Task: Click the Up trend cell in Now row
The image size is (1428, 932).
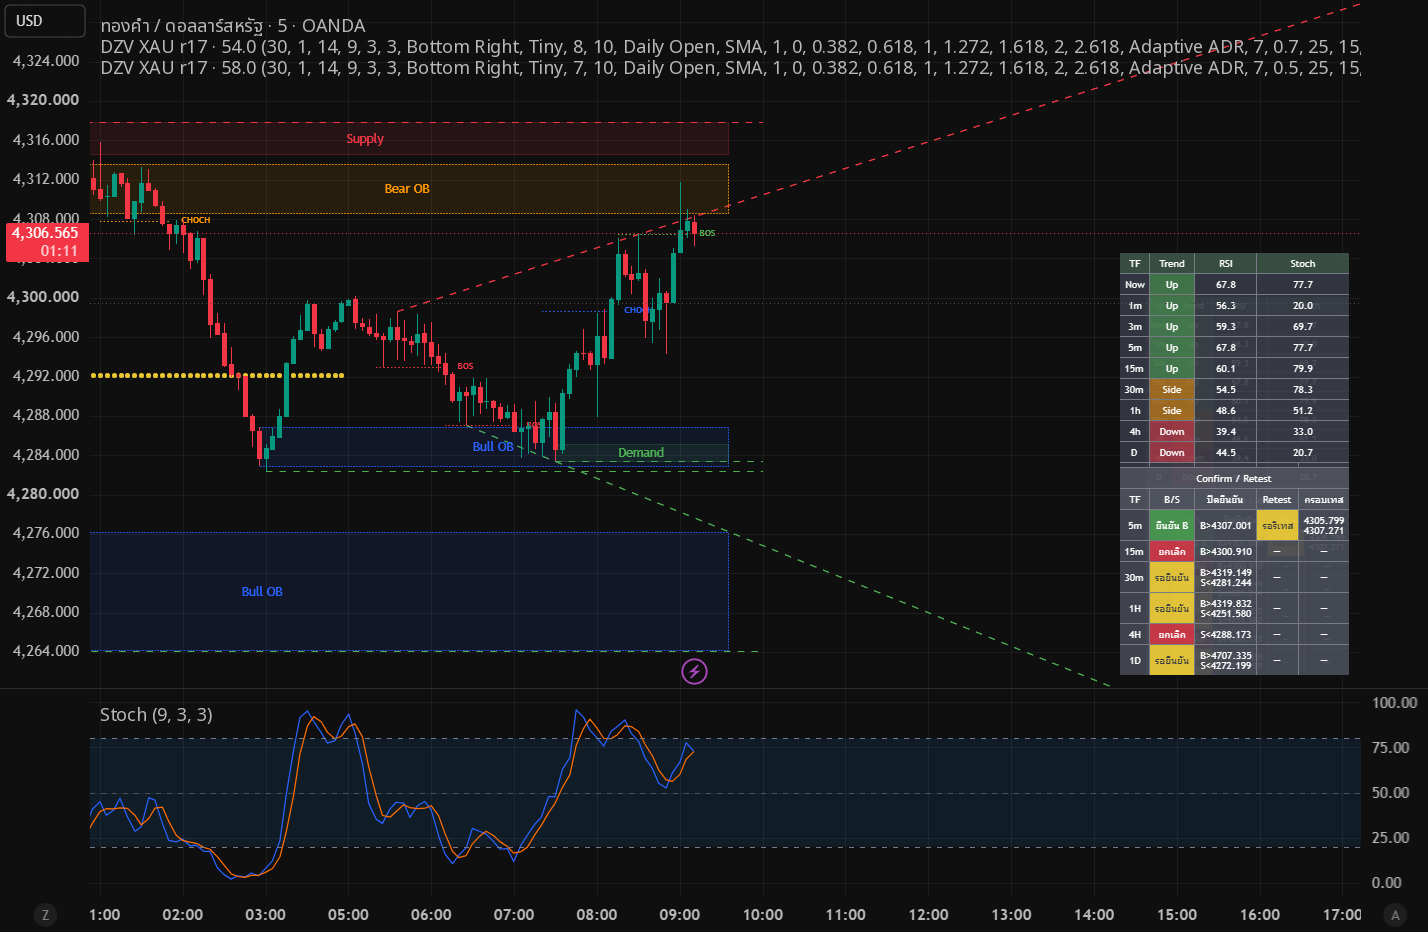Action: click(1172, 285)
